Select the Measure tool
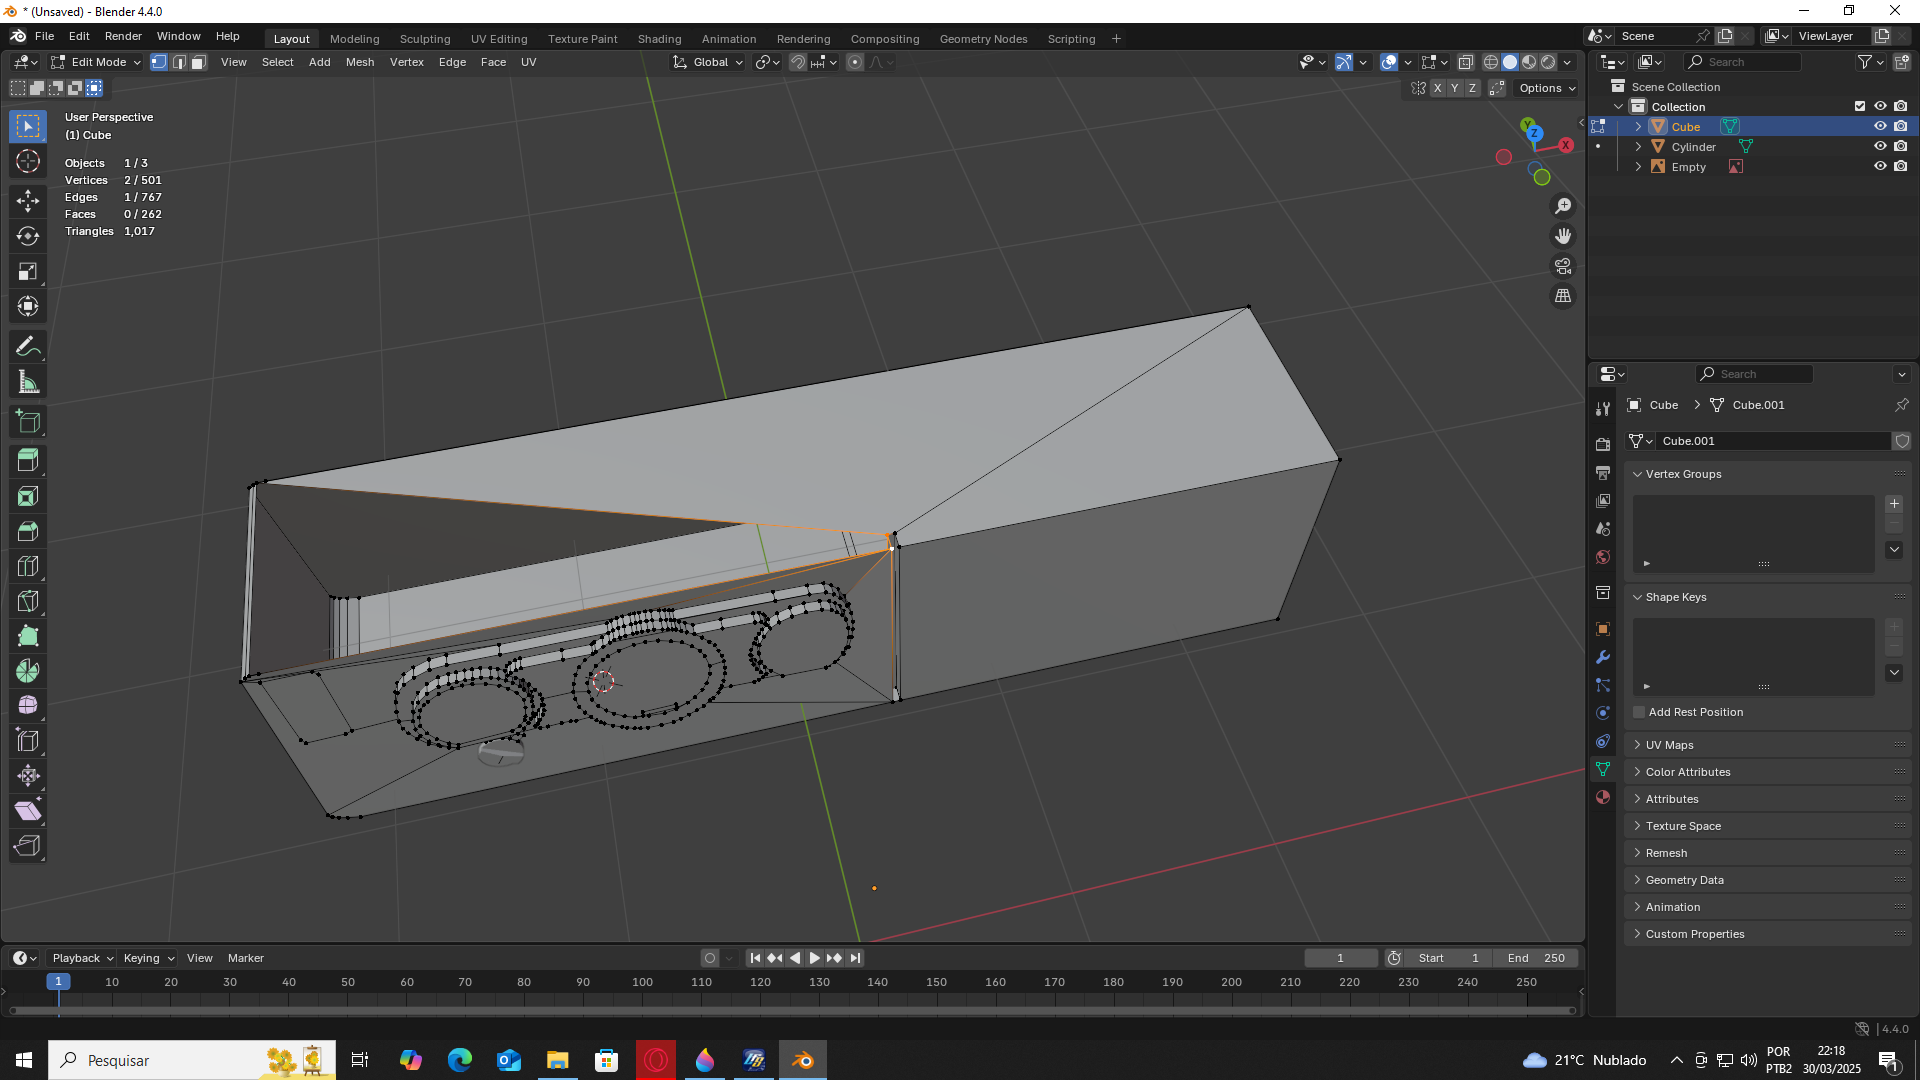 [28, 382]
